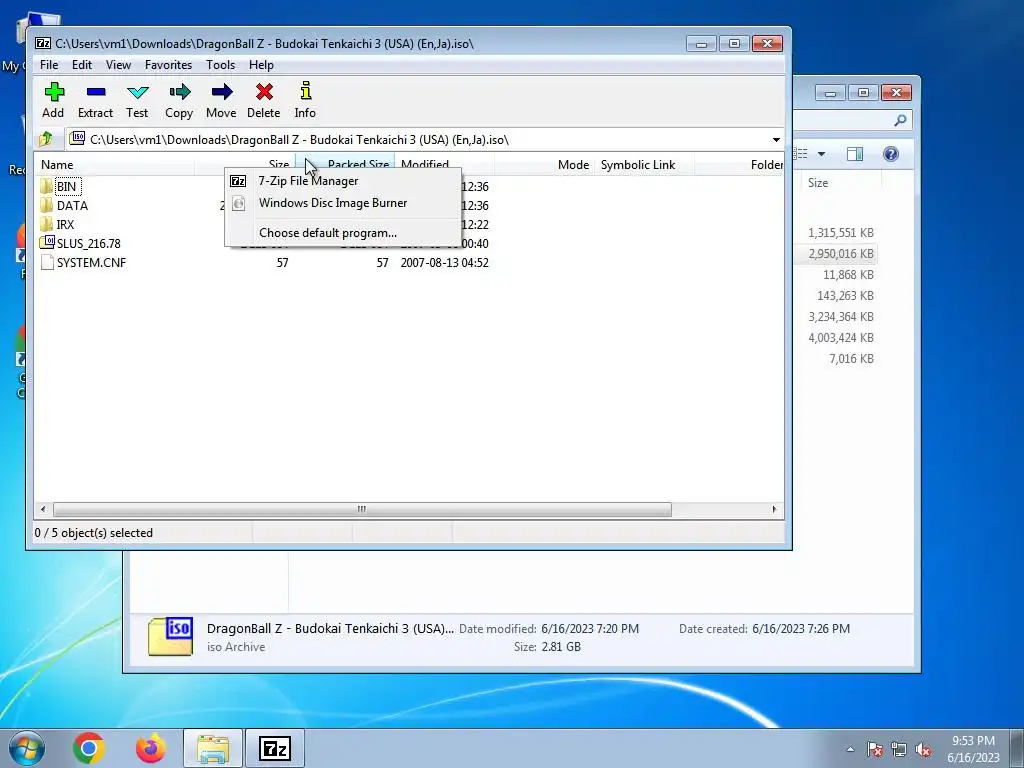Sort by Symbolic Link column header
The height and width of the screenshot is (768, 1024).
645,165
